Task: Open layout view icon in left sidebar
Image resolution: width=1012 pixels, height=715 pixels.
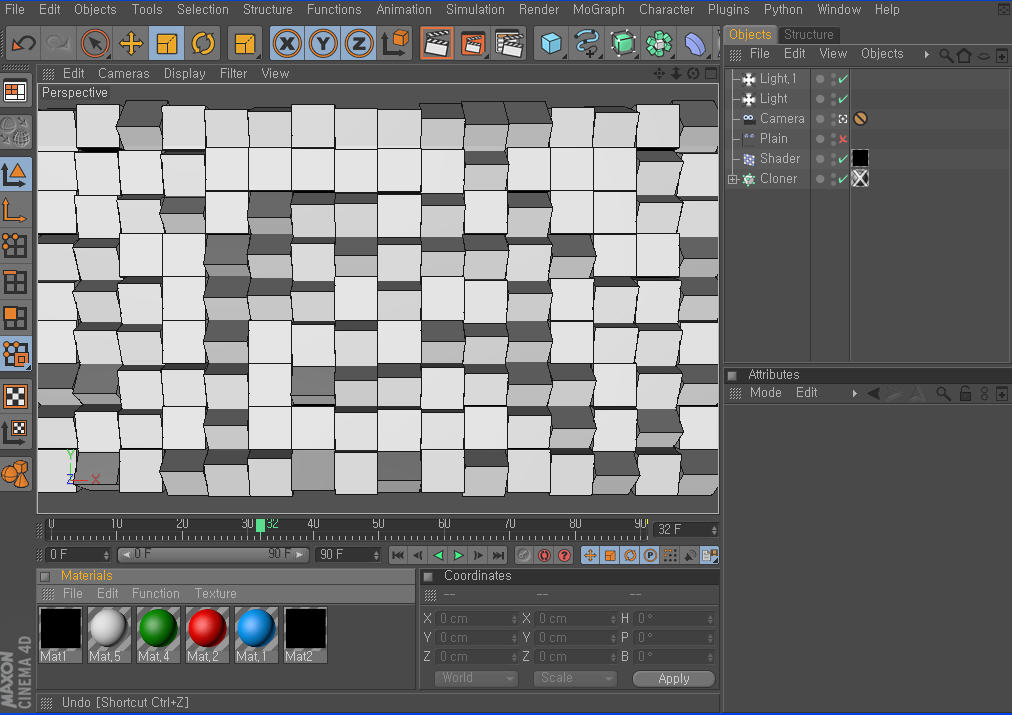Action: (15, 91)
